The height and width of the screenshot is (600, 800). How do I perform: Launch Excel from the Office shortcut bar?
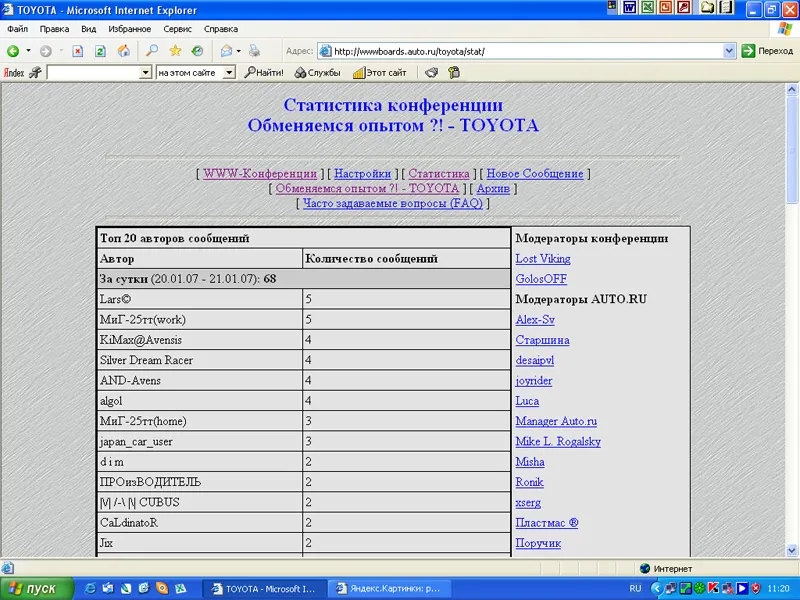pos(647,8)
